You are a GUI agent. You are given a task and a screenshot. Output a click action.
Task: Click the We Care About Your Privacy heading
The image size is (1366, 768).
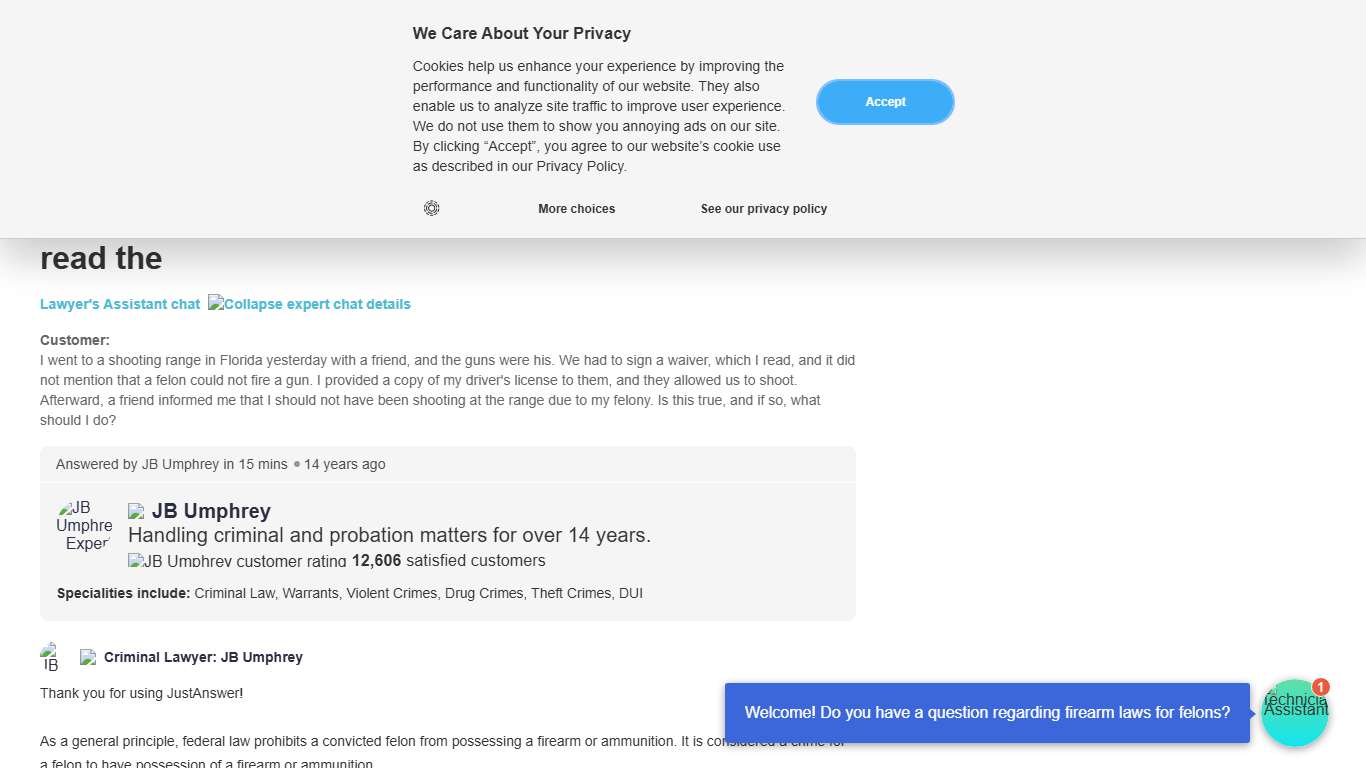[x=521, y=33]
